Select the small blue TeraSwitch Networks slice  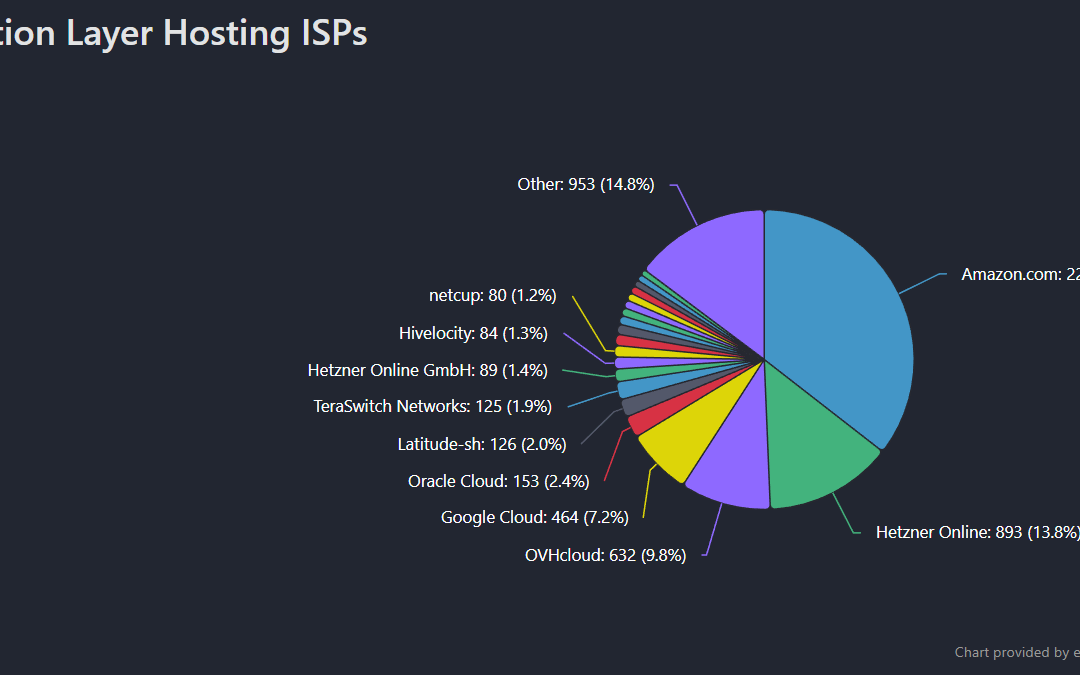point(628,390)
